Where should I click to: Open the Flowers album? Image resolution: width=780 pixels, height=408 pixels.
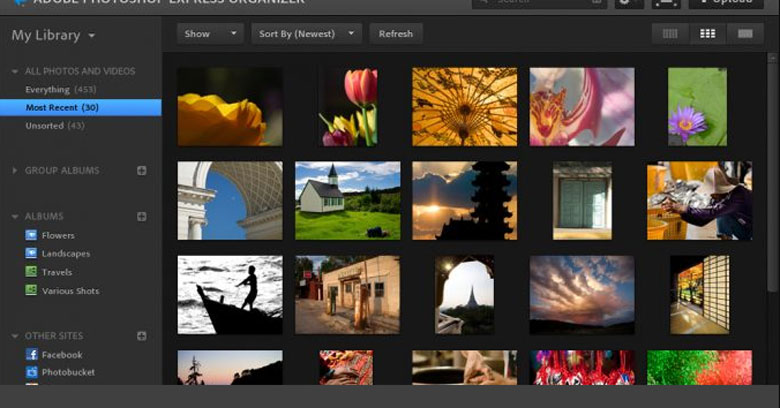coord(50,235)
